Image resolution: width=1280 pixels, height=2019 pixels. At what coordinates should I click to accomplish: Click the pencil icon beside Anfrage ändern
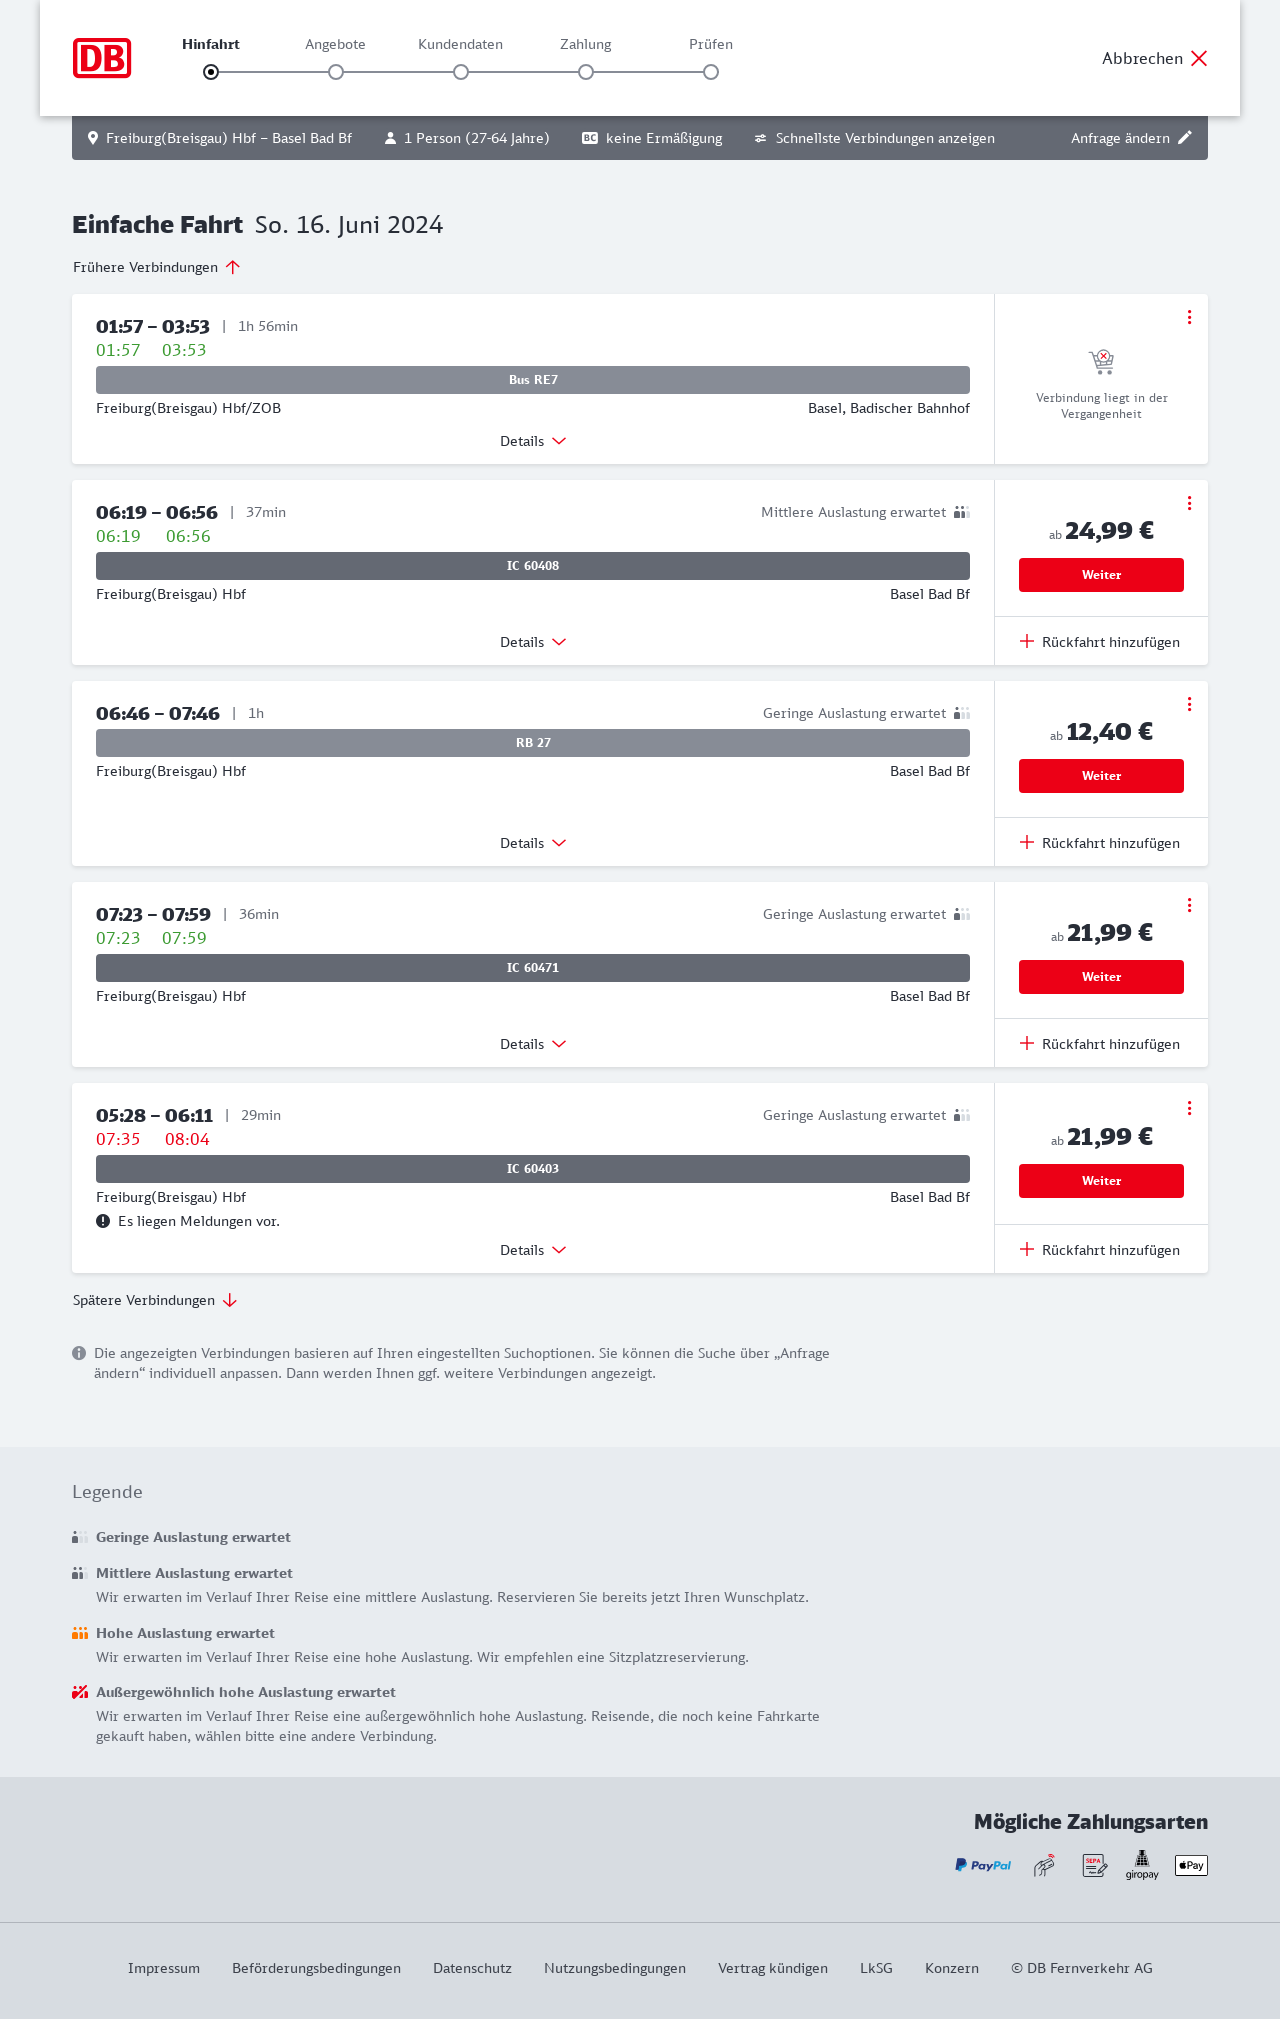point(1185,138)
